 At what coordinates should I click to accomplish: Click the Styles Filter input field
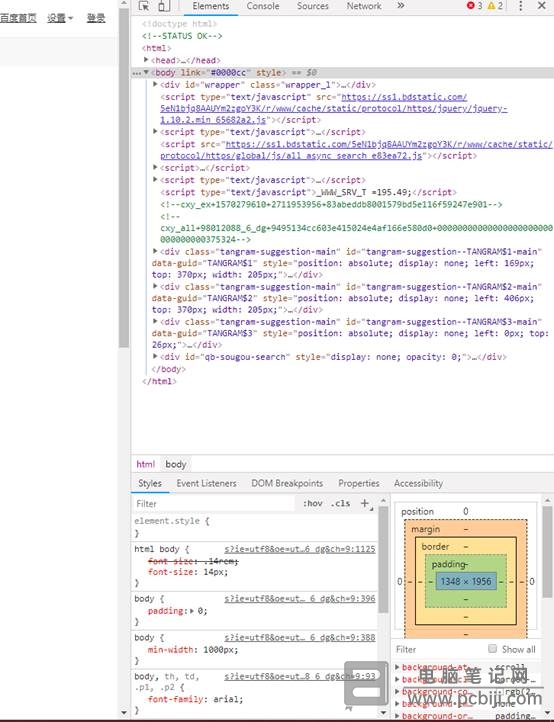(x=214, y=504)
